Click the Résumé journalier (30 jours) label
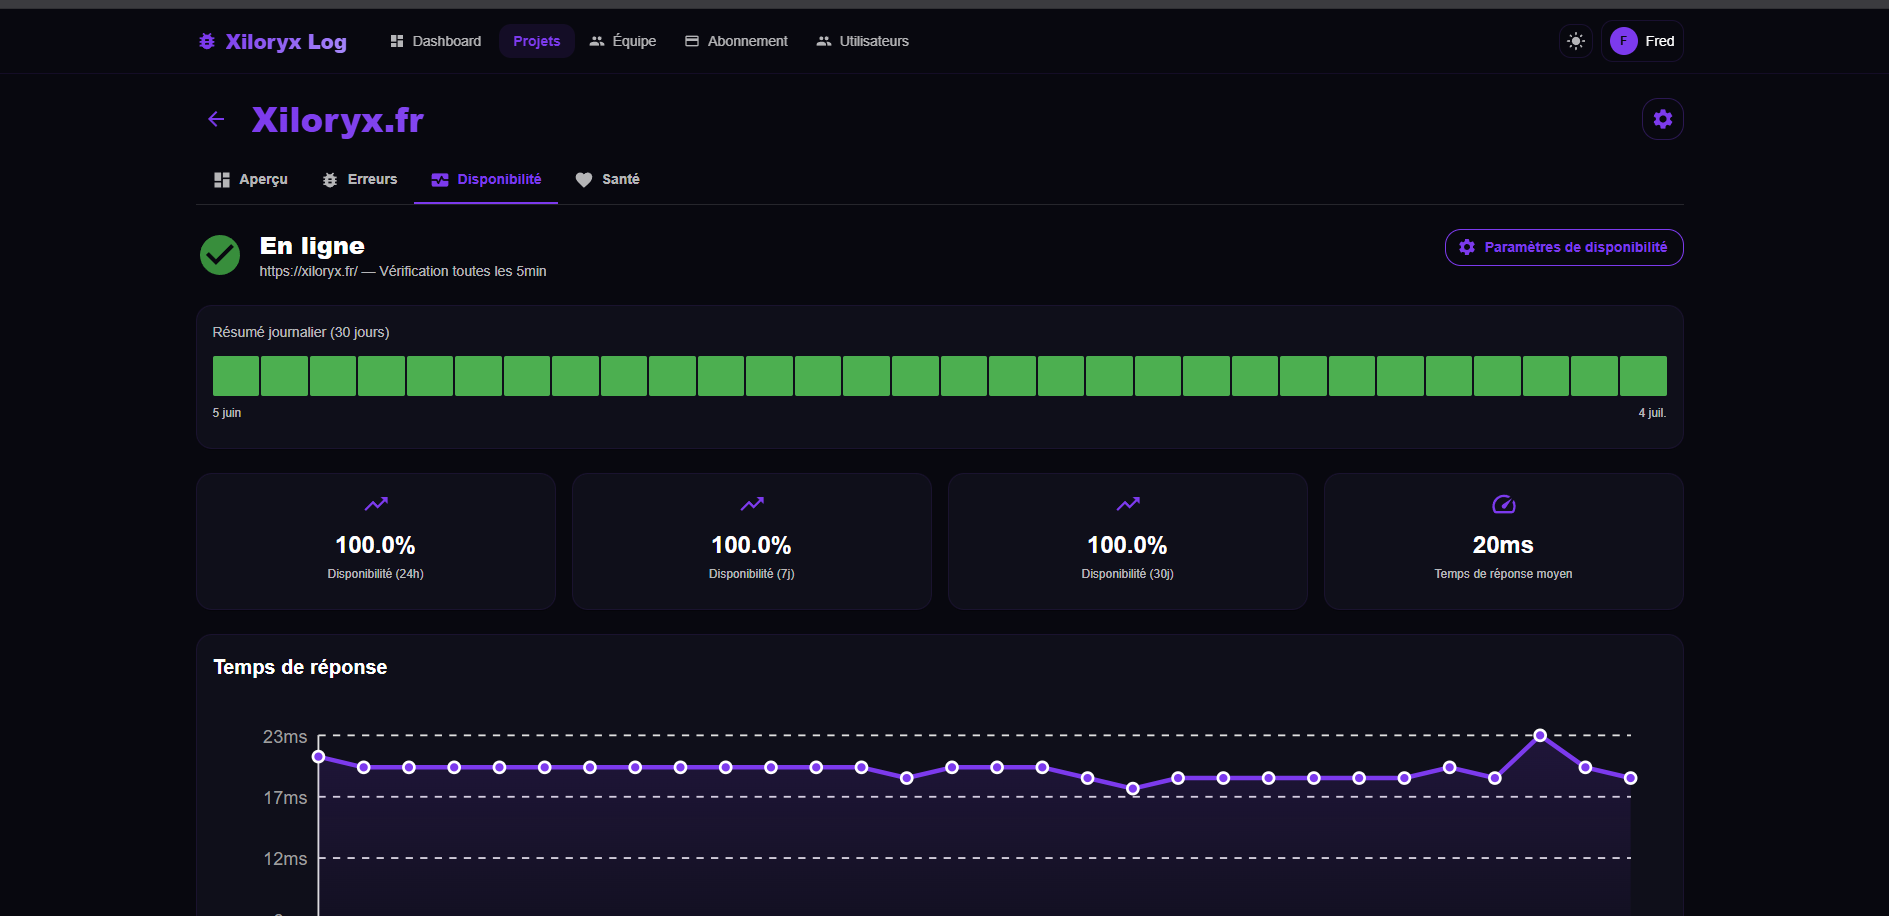 [301, 332]
